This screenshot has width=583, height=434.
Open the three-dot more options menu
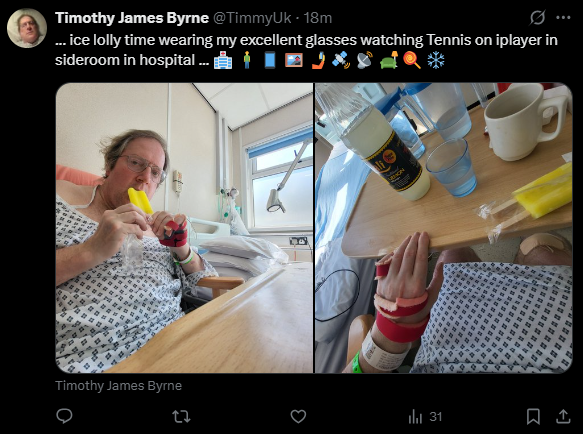click(563, 17)
